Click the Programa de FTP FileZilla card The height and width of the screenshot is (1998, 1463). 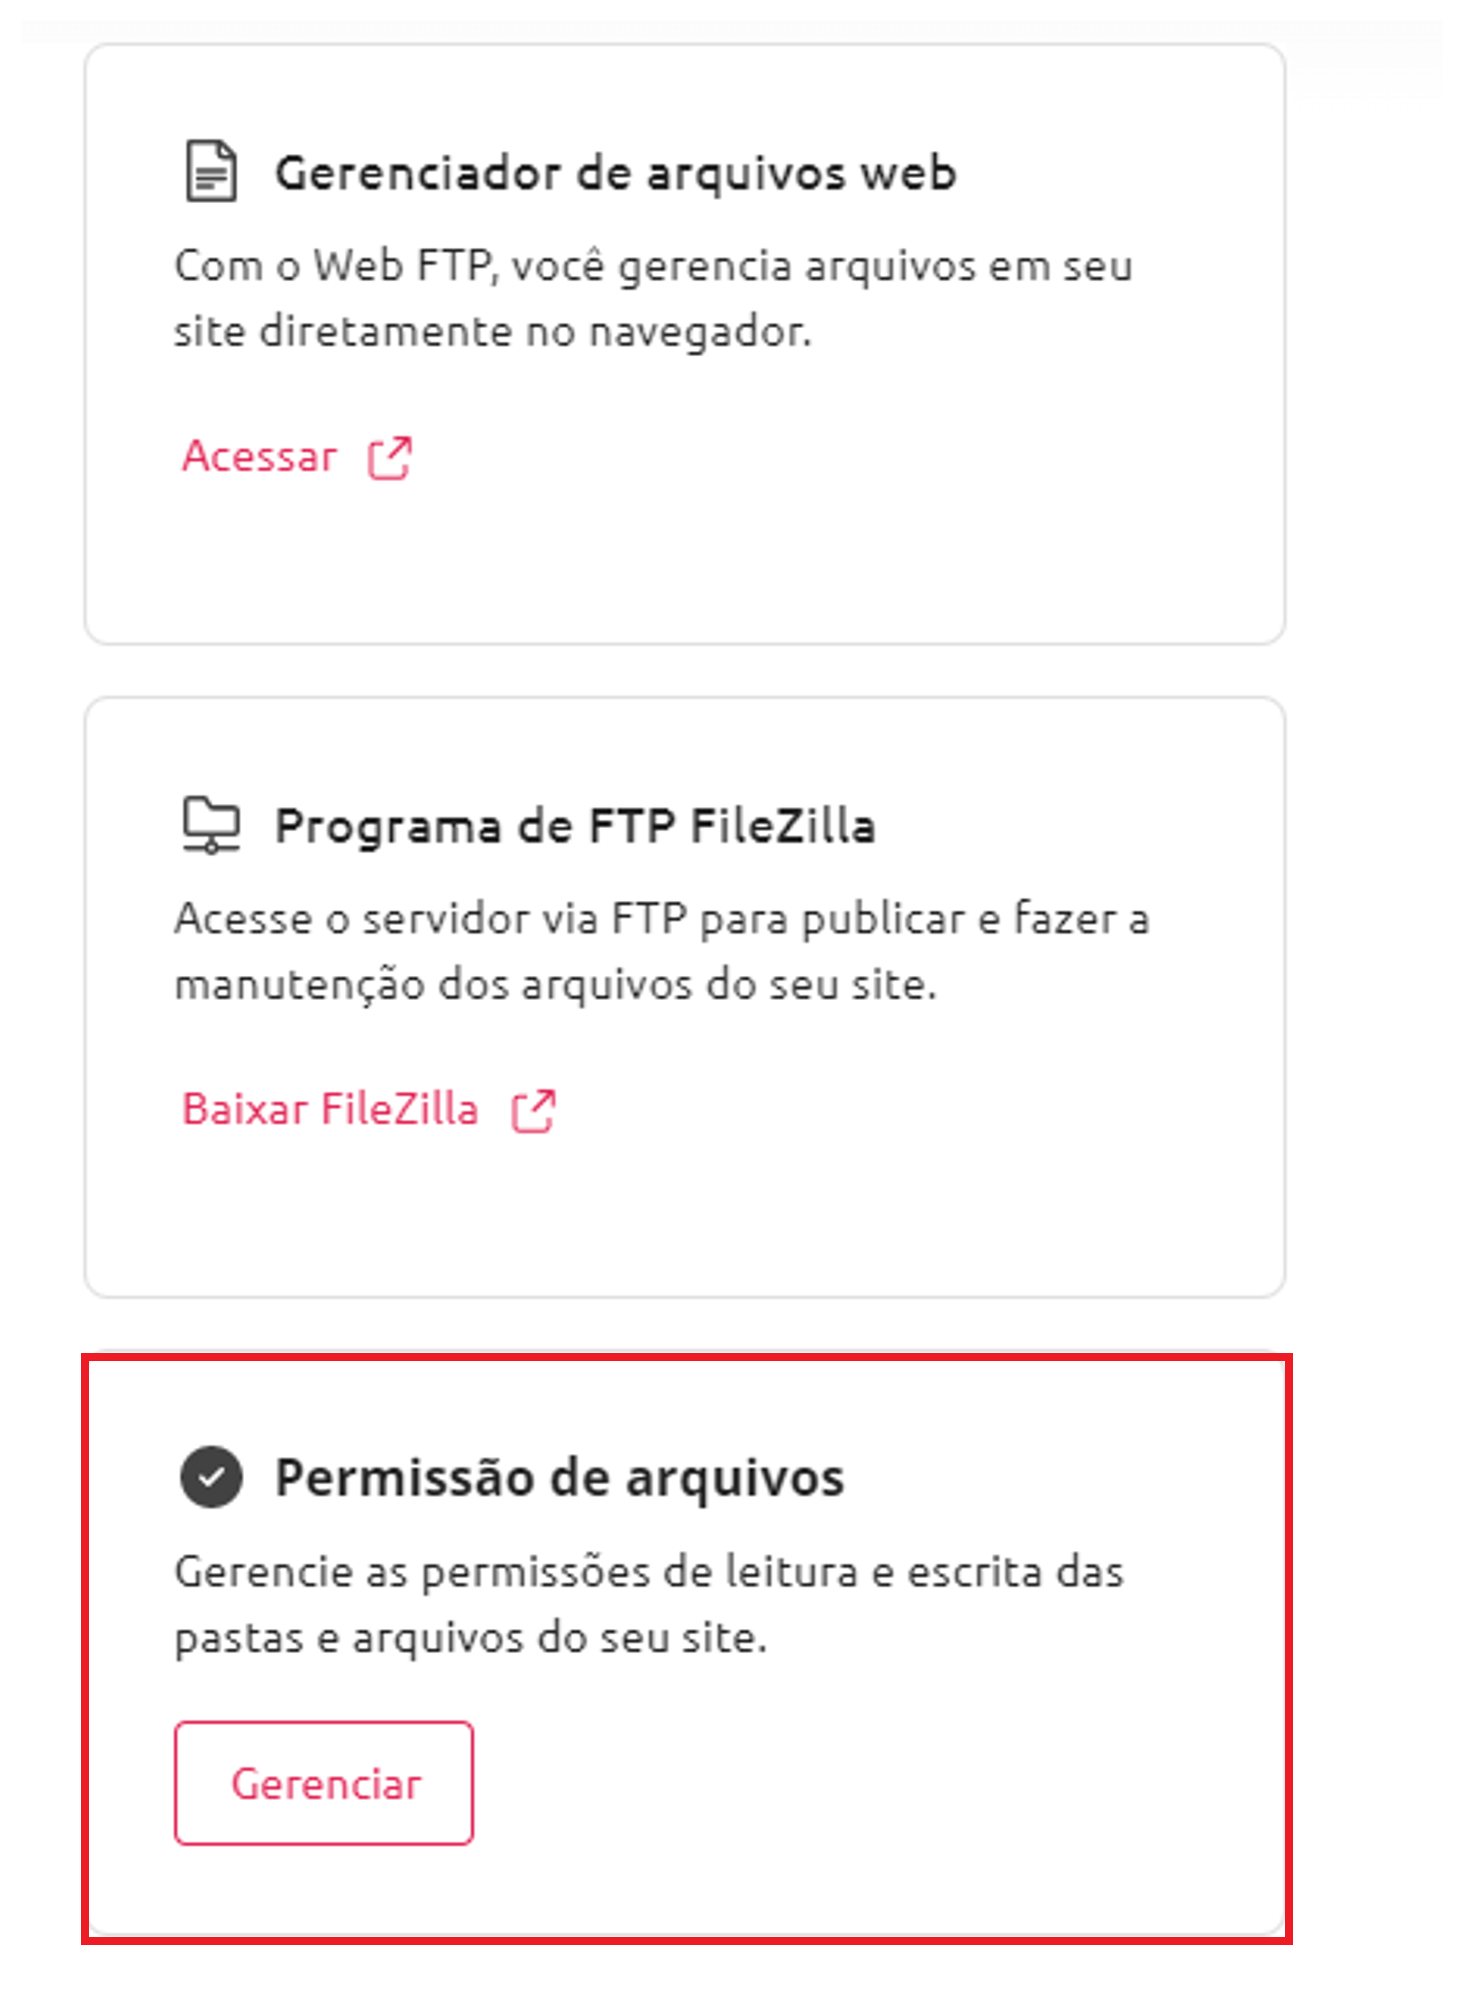pos(685,997)
